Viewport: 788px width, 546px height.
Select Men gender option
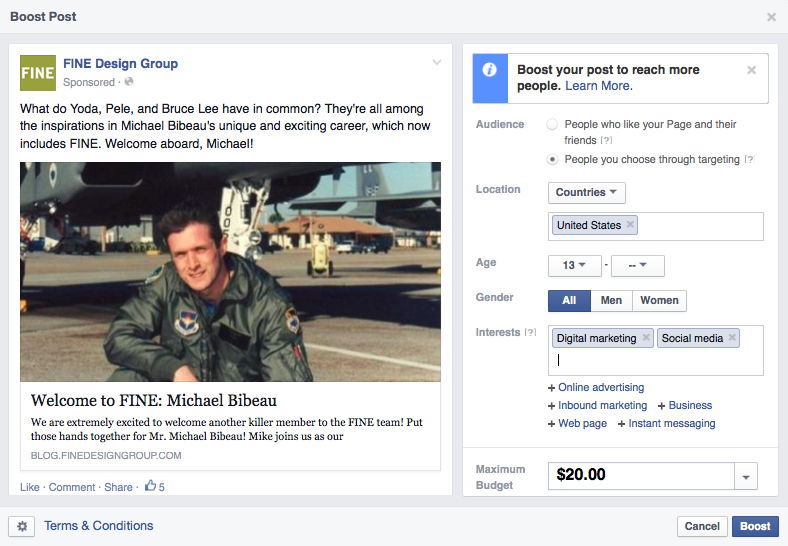(611, 301)
